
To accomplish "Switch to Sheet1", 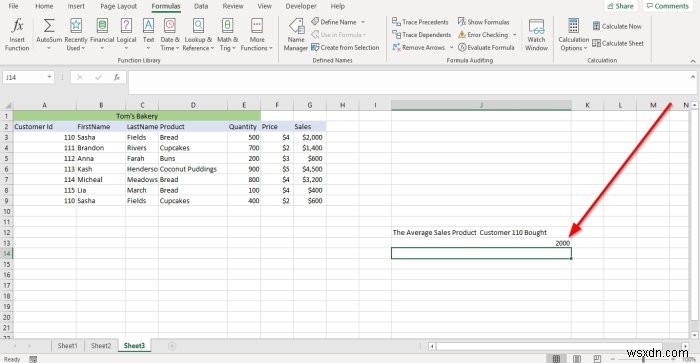I will coord(67,346).
